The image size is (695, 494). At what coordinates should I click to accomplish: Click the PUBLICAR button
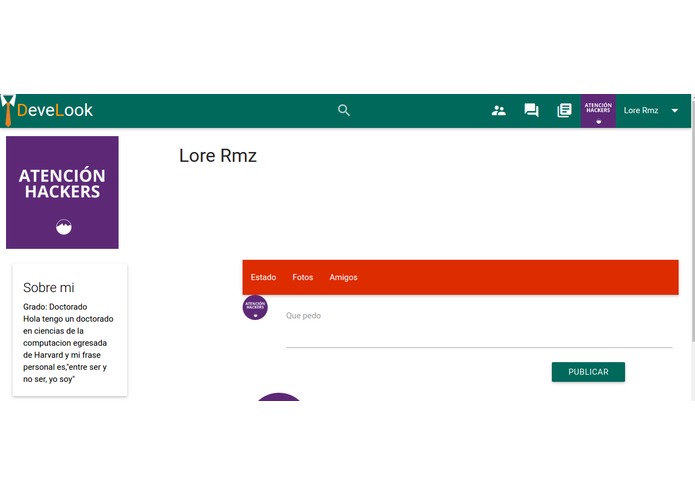click(588, 372)
